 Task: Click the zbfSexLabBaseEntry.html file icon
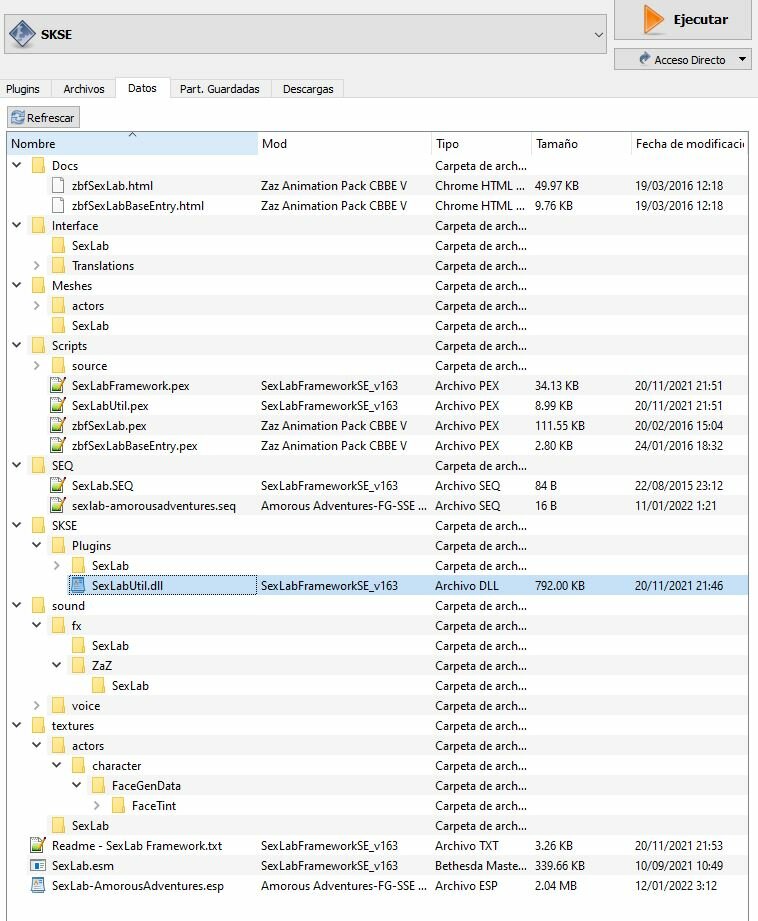[58, 206]
